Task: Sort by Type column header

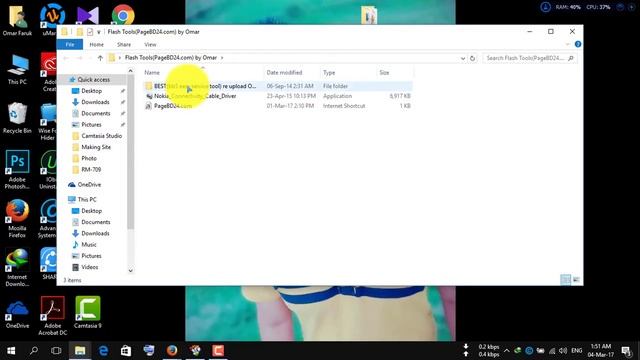Action: click(x=329, y=73)
